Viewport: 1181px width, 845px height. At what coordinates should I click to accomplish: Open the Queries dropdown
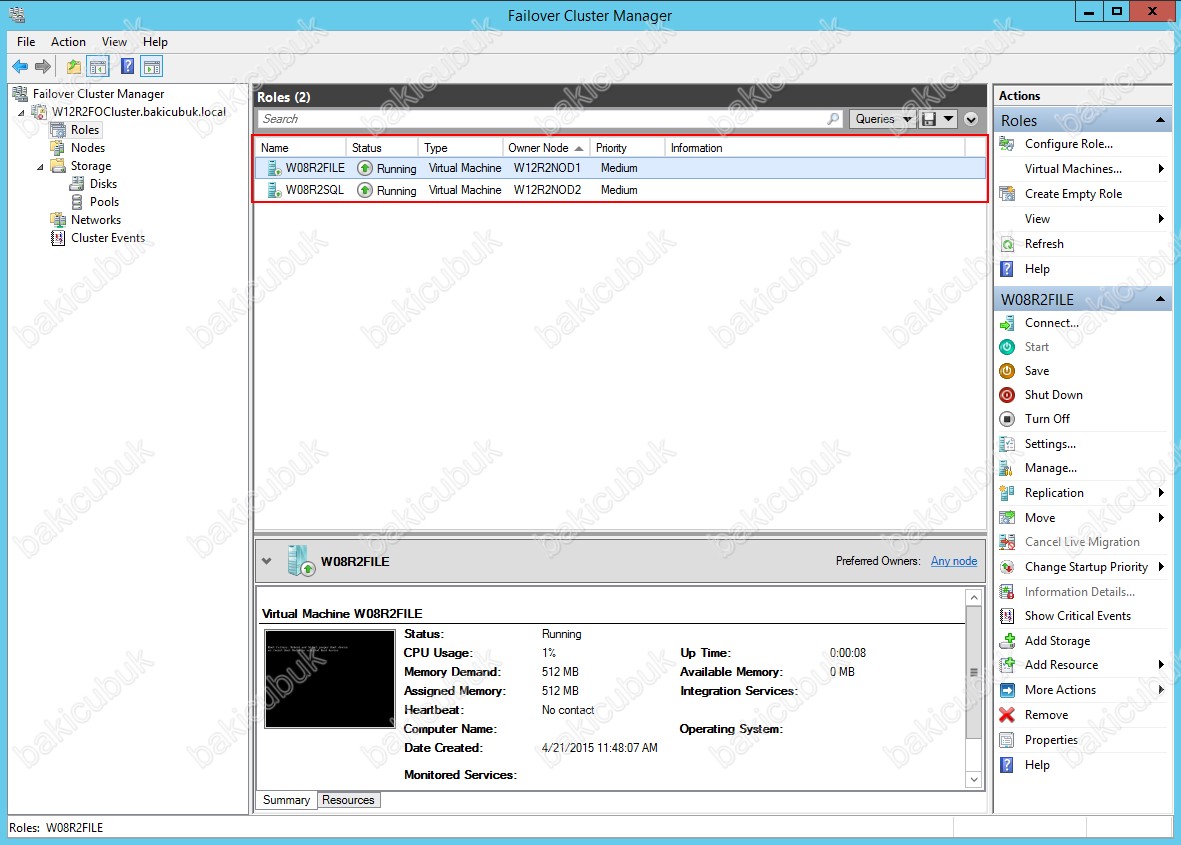pyautogui.click(x=882, y=119)
